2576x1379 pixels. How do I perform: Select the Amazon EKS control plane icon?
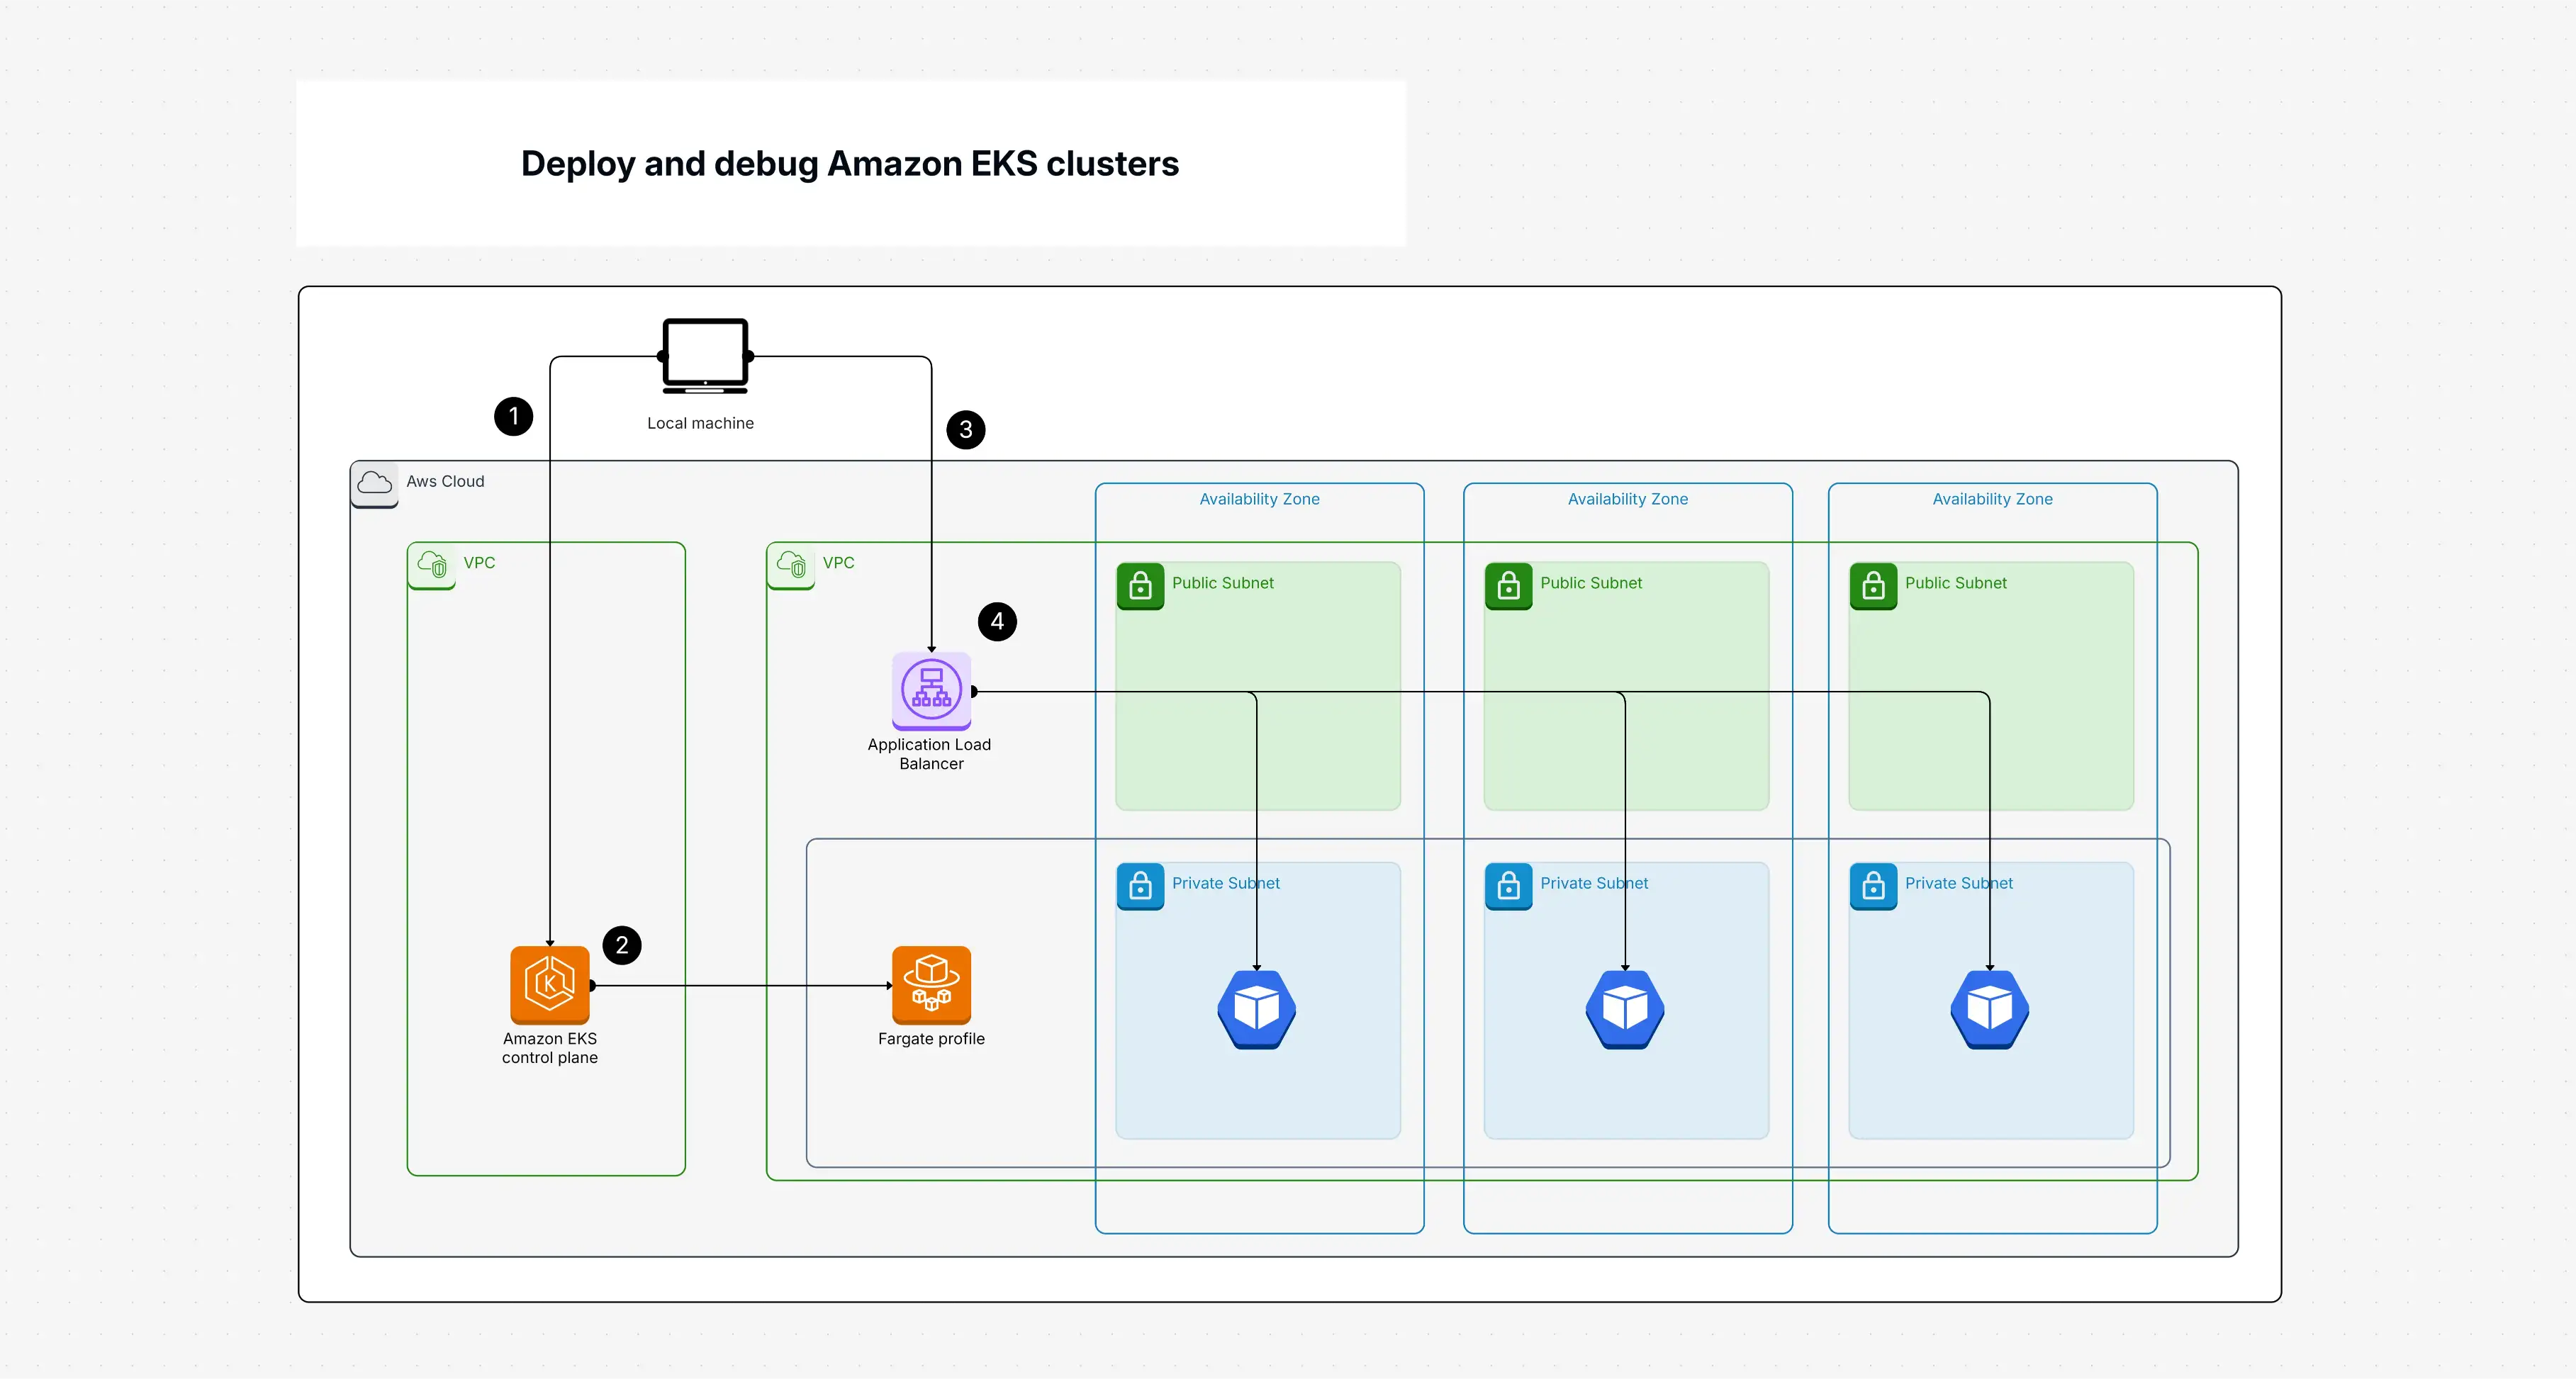[x=550, y=984]
